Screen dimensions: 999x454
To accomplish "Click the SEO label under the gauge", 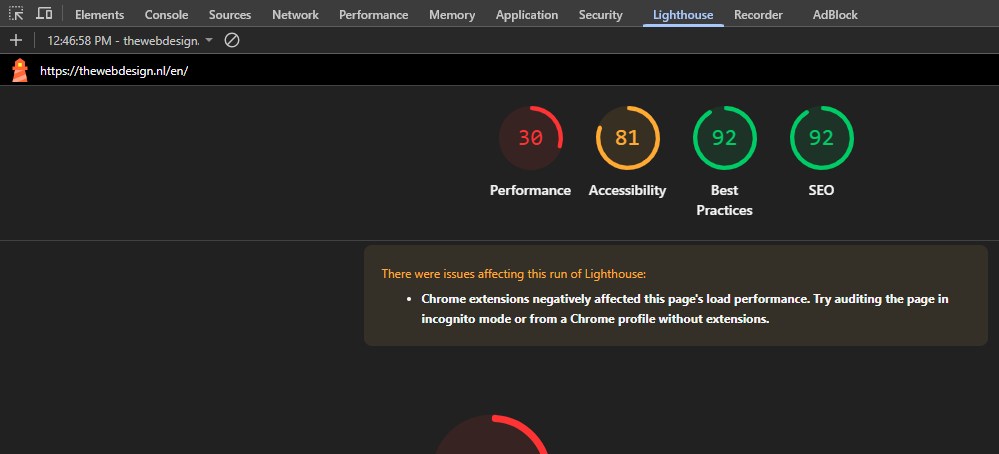I will click(x=821, y=190).
